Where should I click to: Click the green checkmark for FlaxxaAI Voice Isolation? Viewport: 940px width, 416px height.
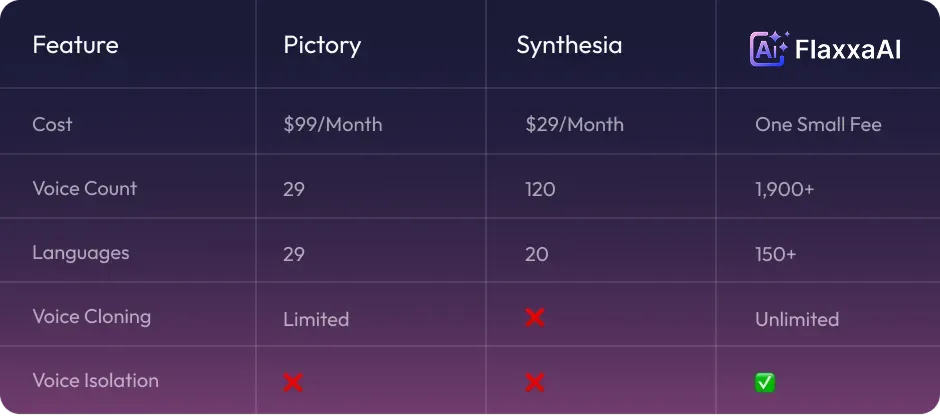click(765, 382)
